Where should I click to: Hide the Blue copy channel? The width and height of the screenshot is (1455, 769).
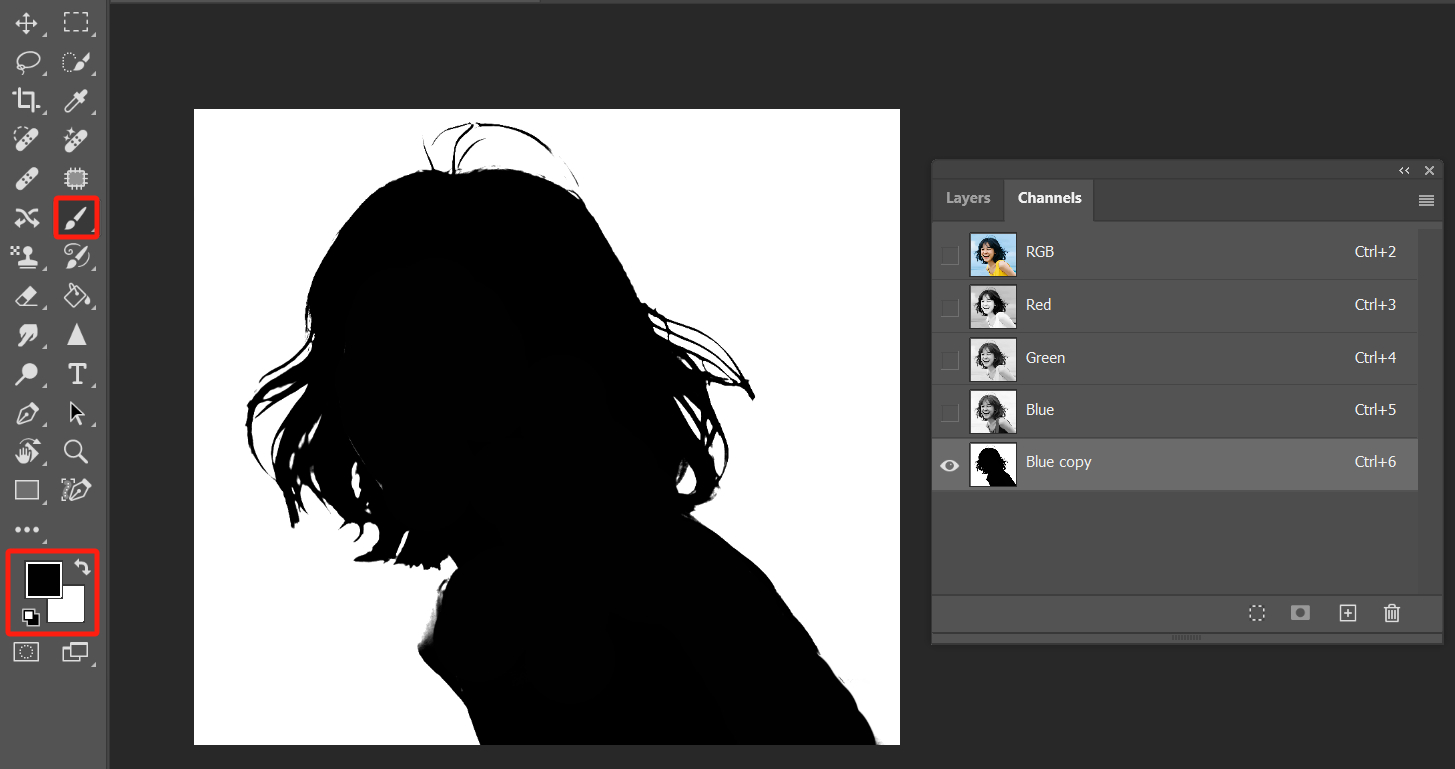[x=950, y=465]
